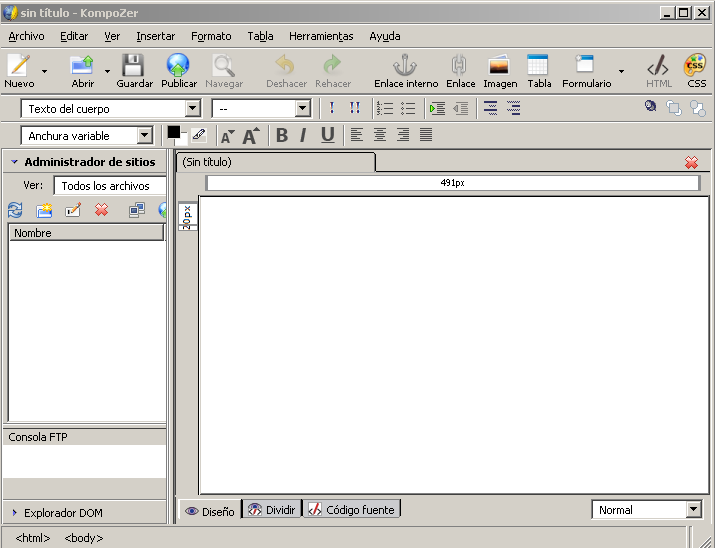Open the Normal view mode dropdown
This screenshot has height=548, width=715.
[647, 510]
